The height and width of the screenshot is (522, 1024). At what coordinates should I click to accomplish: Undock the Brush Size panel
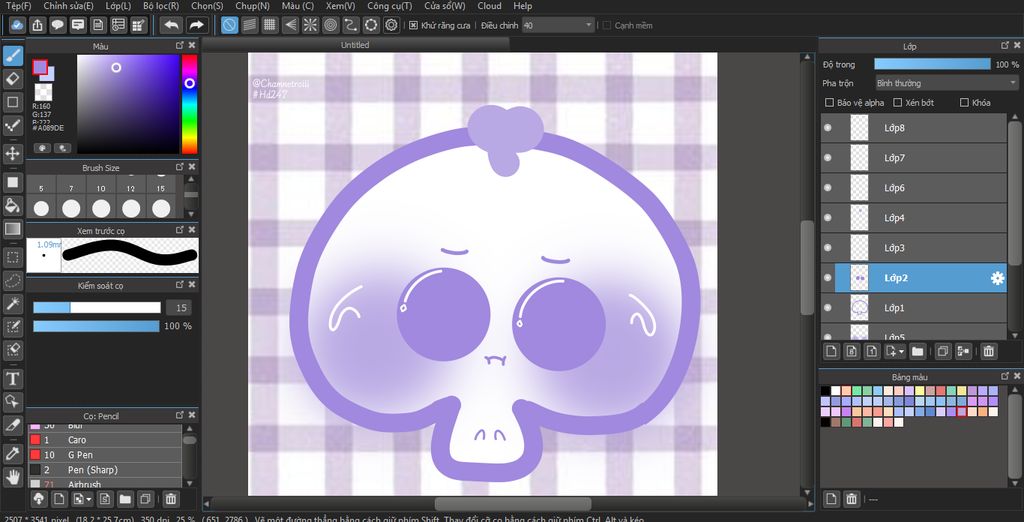coord(180,167)
